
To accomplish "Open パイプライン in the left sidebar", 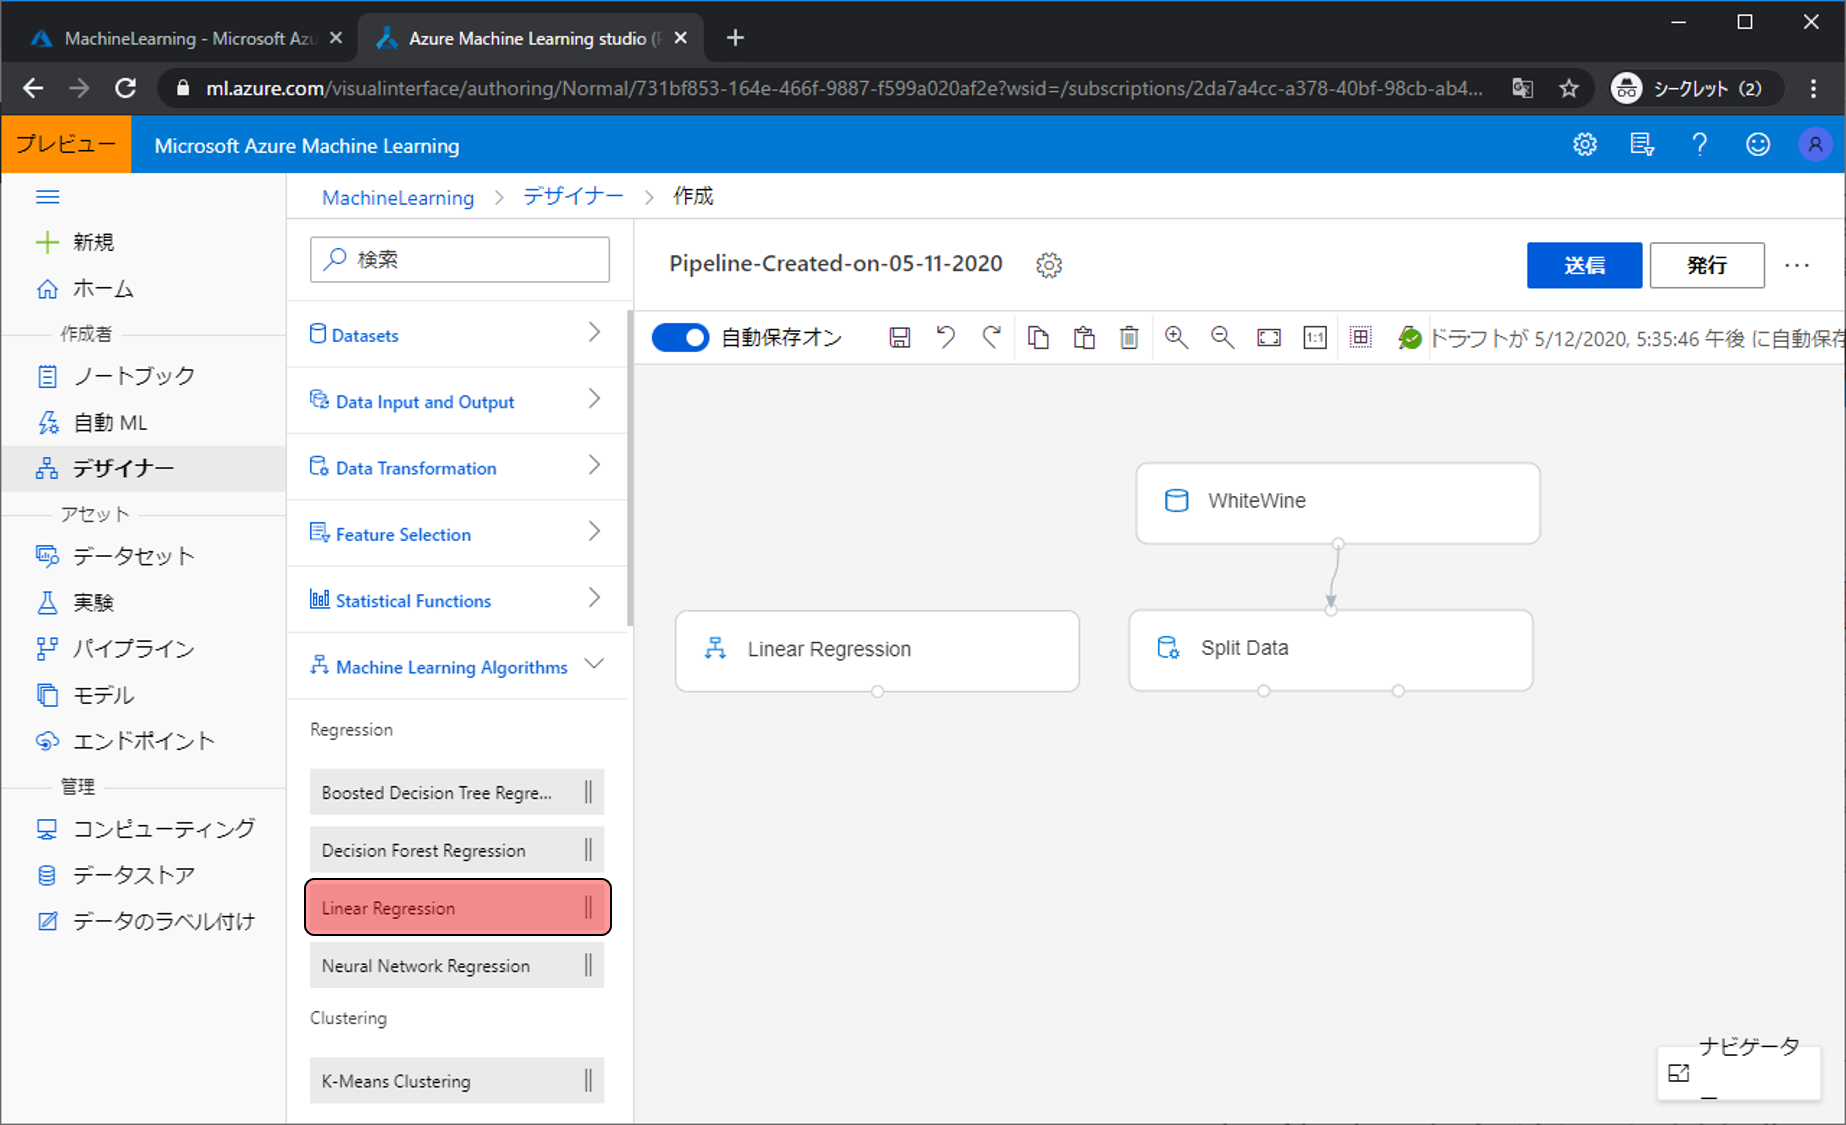I will click(x=133, y=649).
